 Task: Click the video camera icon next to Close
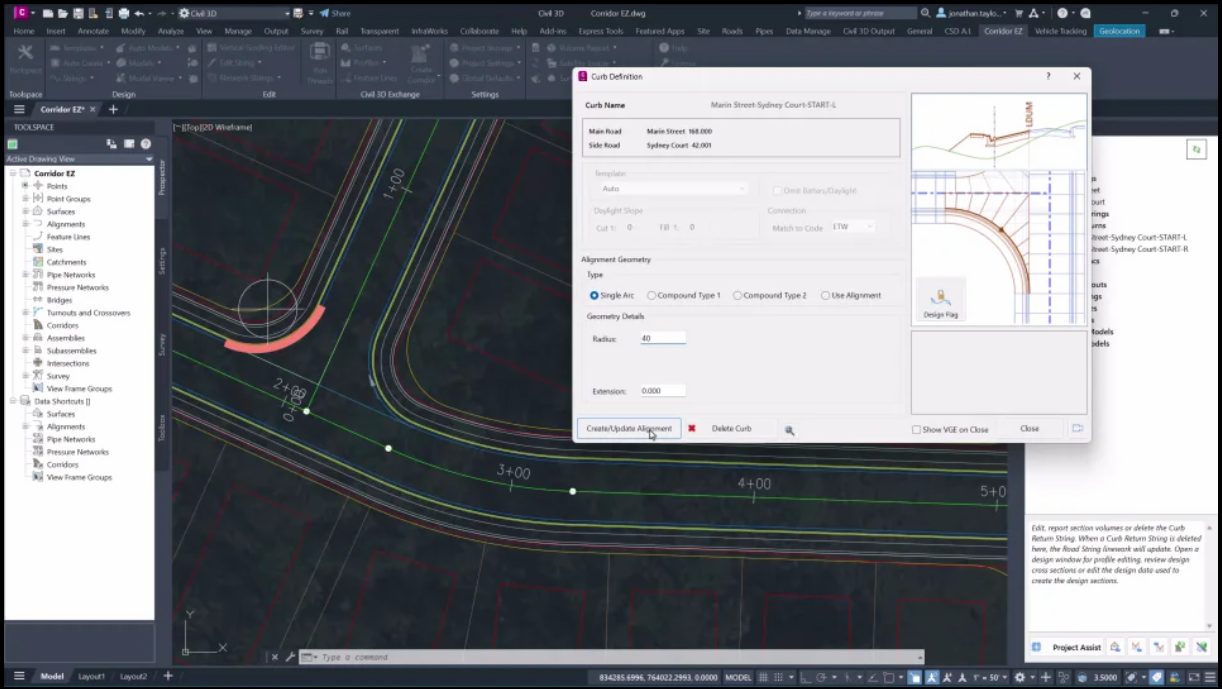pos(1077,428)
